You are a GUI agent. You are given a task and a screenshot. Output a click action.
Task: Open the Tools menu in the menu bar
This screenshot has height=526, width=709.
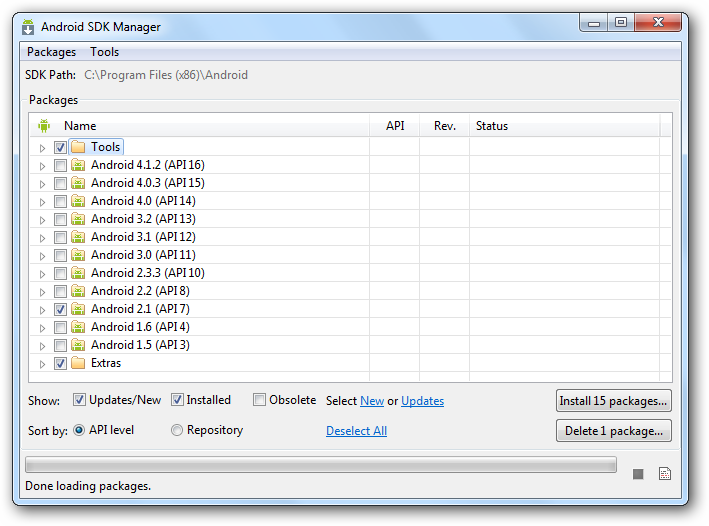[104, 52]
